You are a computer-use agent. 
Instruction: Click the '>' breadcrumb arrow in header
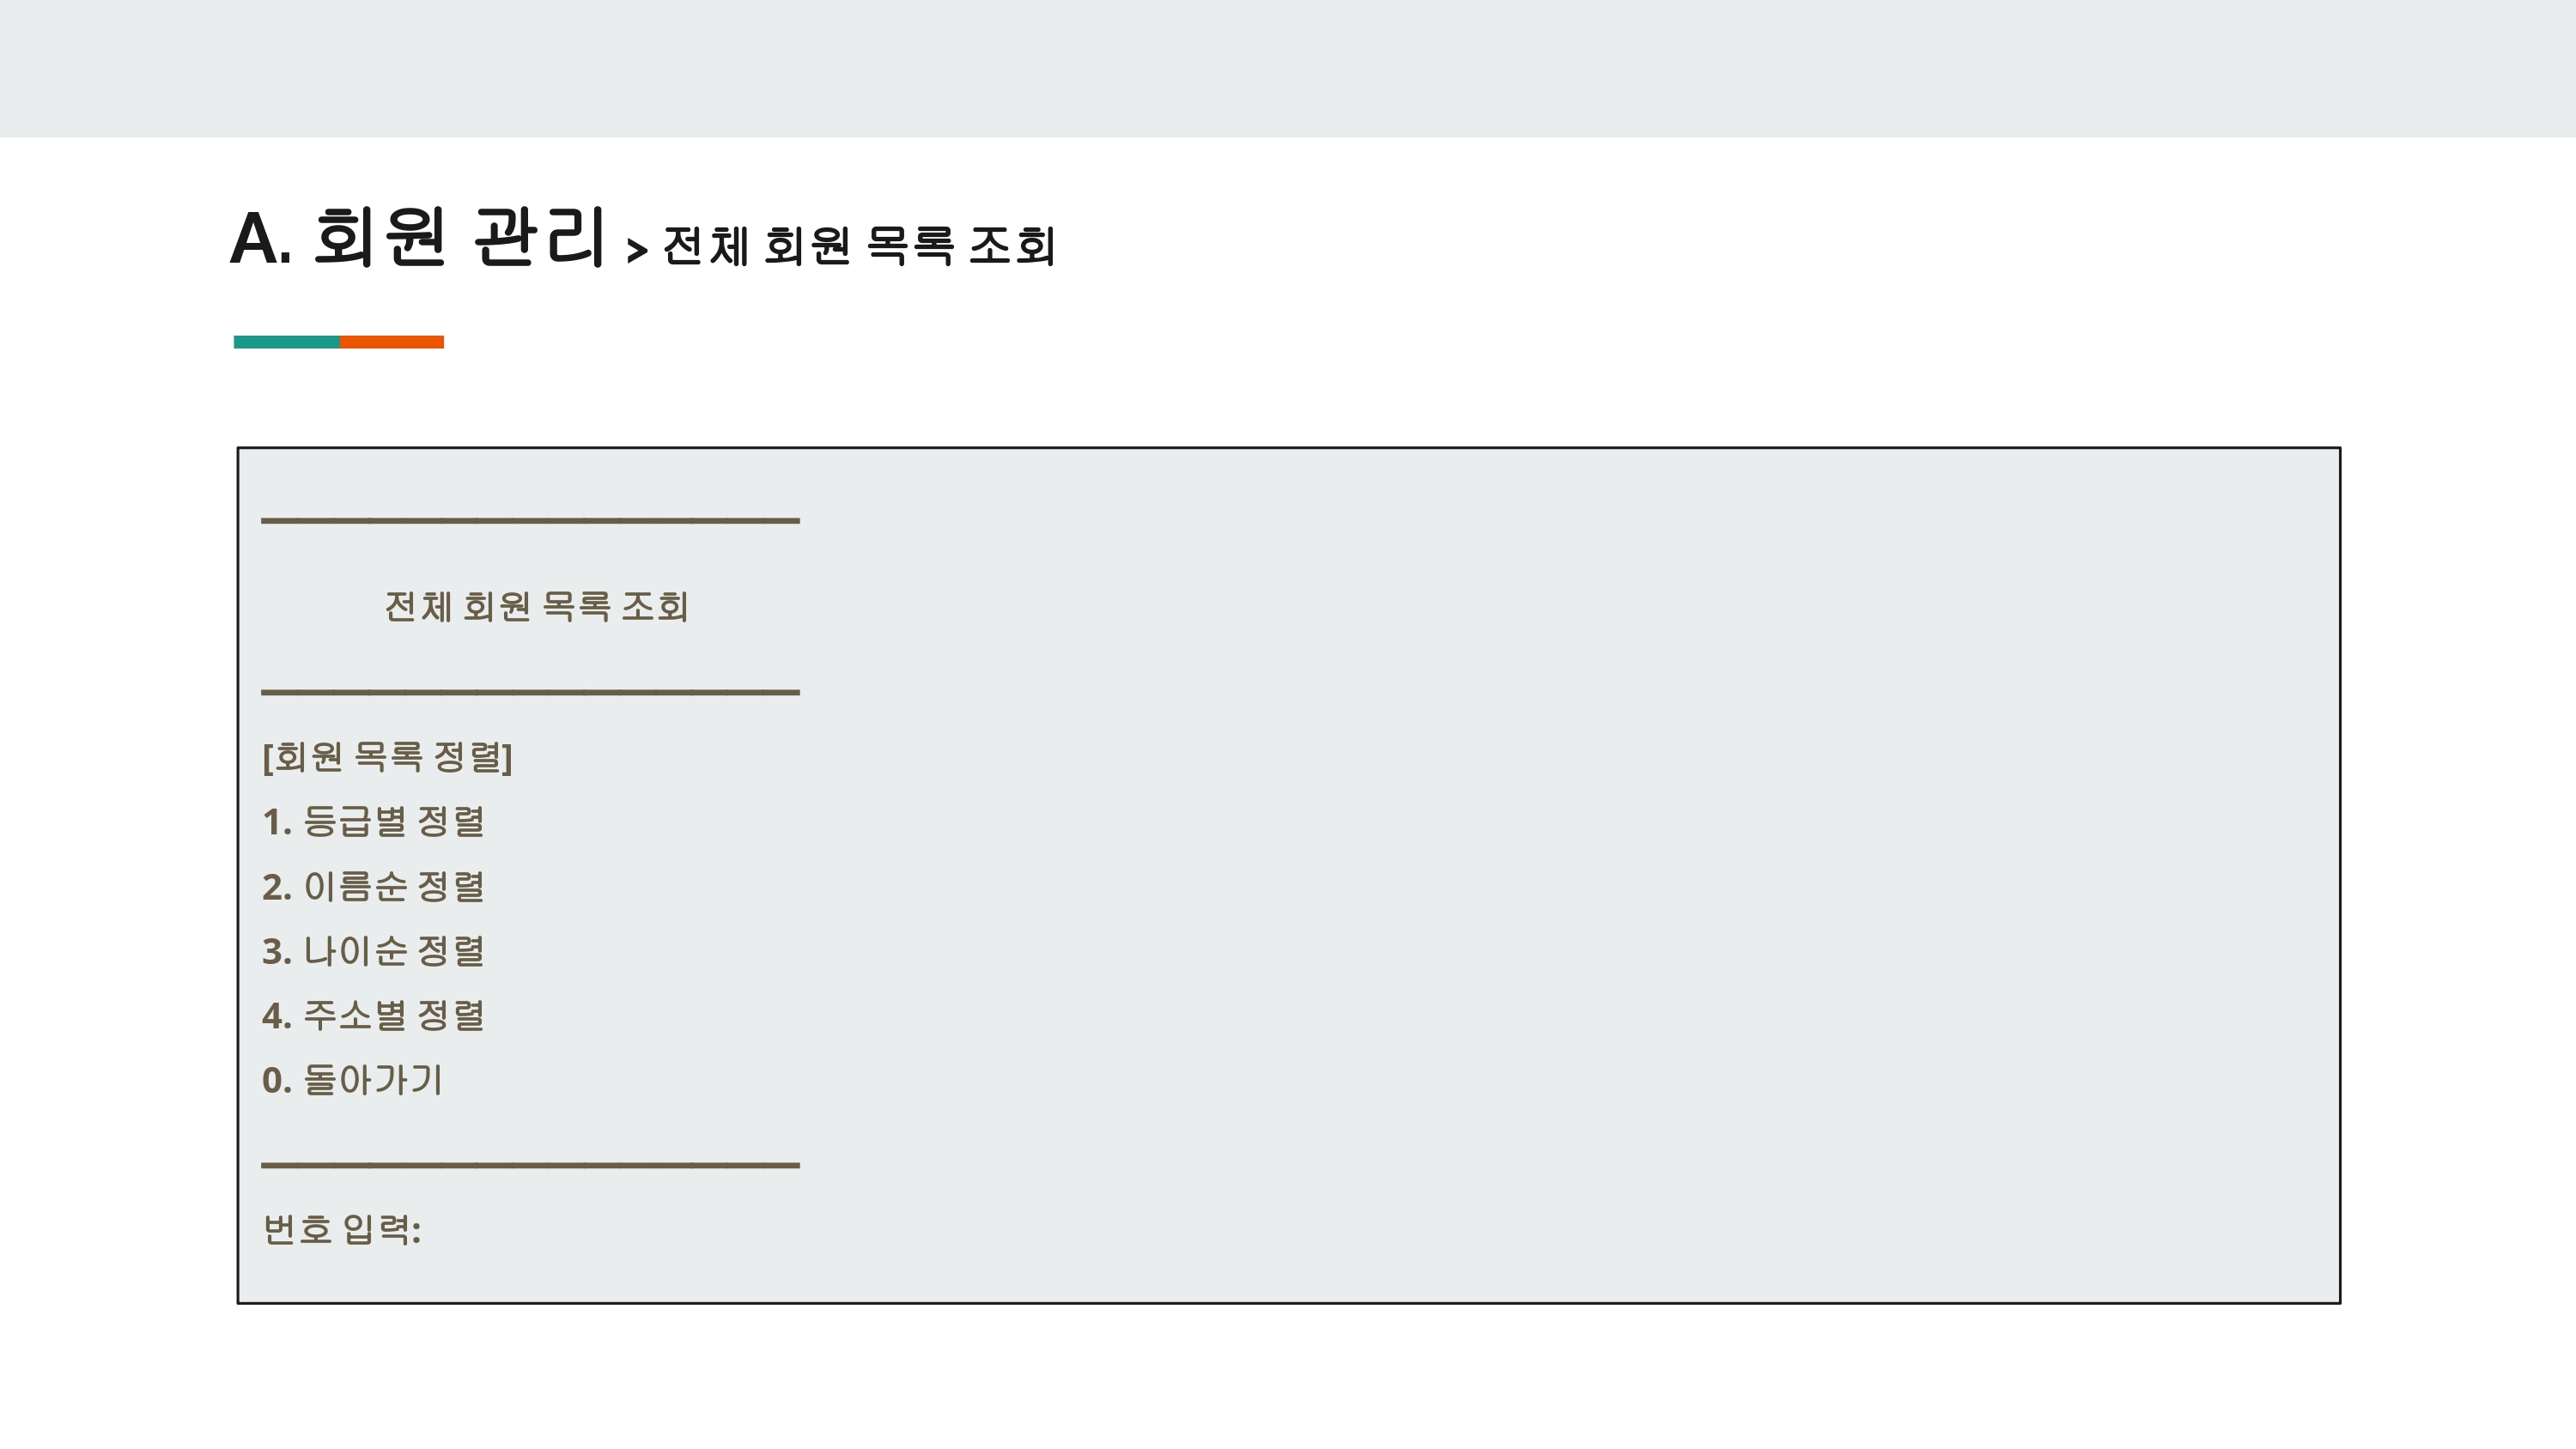pos(637,250)
